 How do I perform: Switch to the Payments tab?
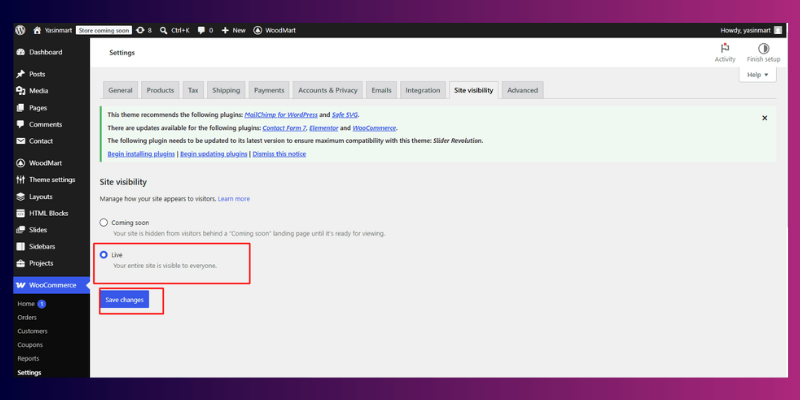pyautogui.click(x=269, y=90)
